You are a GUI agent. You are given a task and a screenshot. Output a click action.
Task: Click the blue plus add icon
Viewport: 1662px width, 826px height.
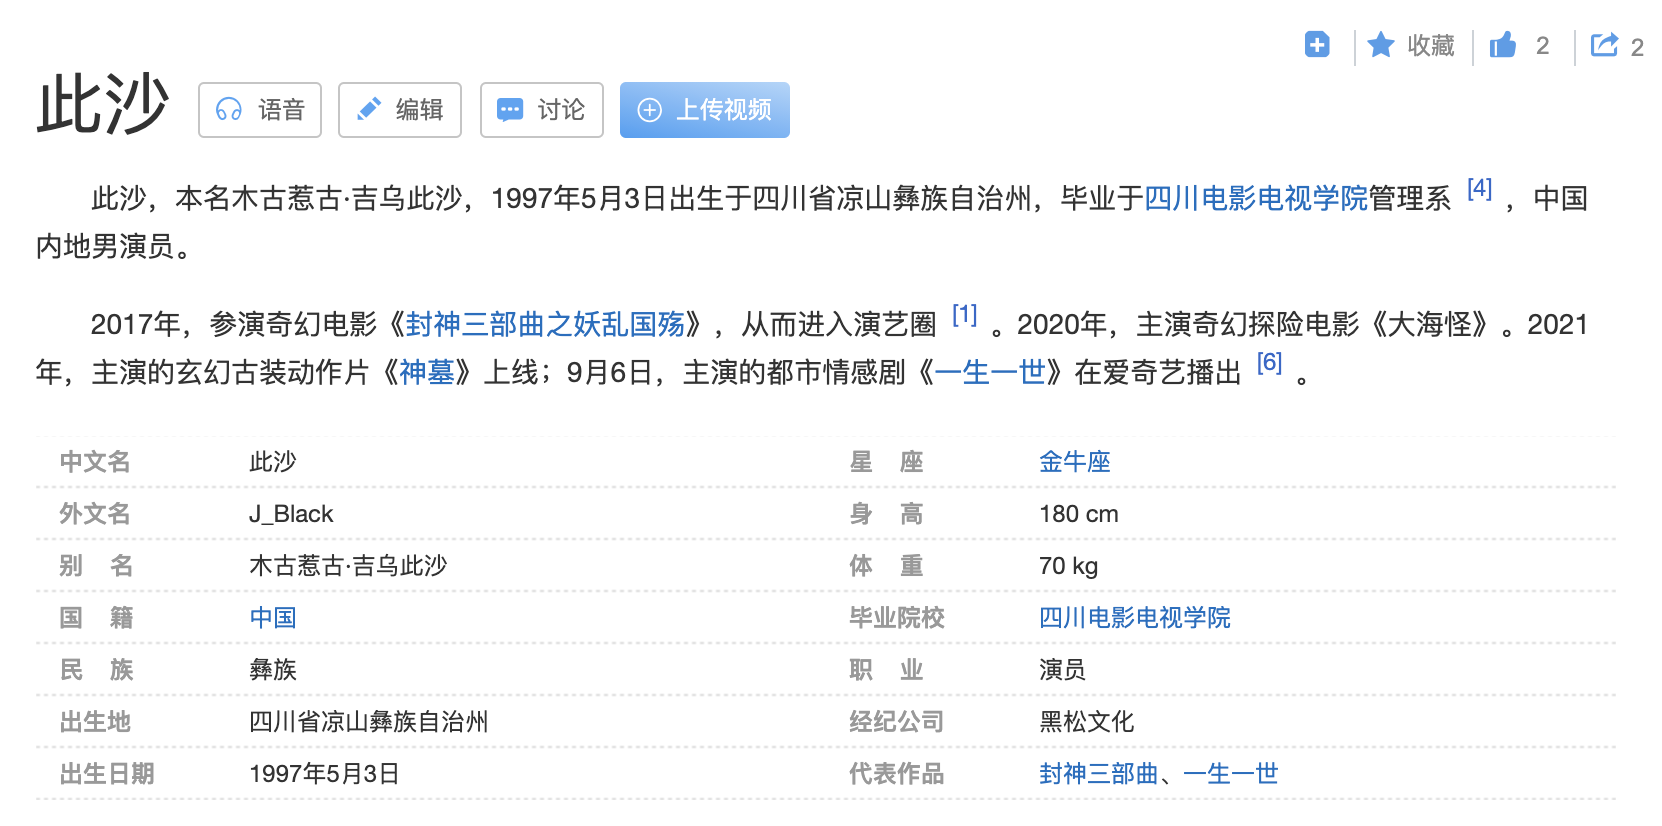pyautogui.click(x=1317, y=45)
